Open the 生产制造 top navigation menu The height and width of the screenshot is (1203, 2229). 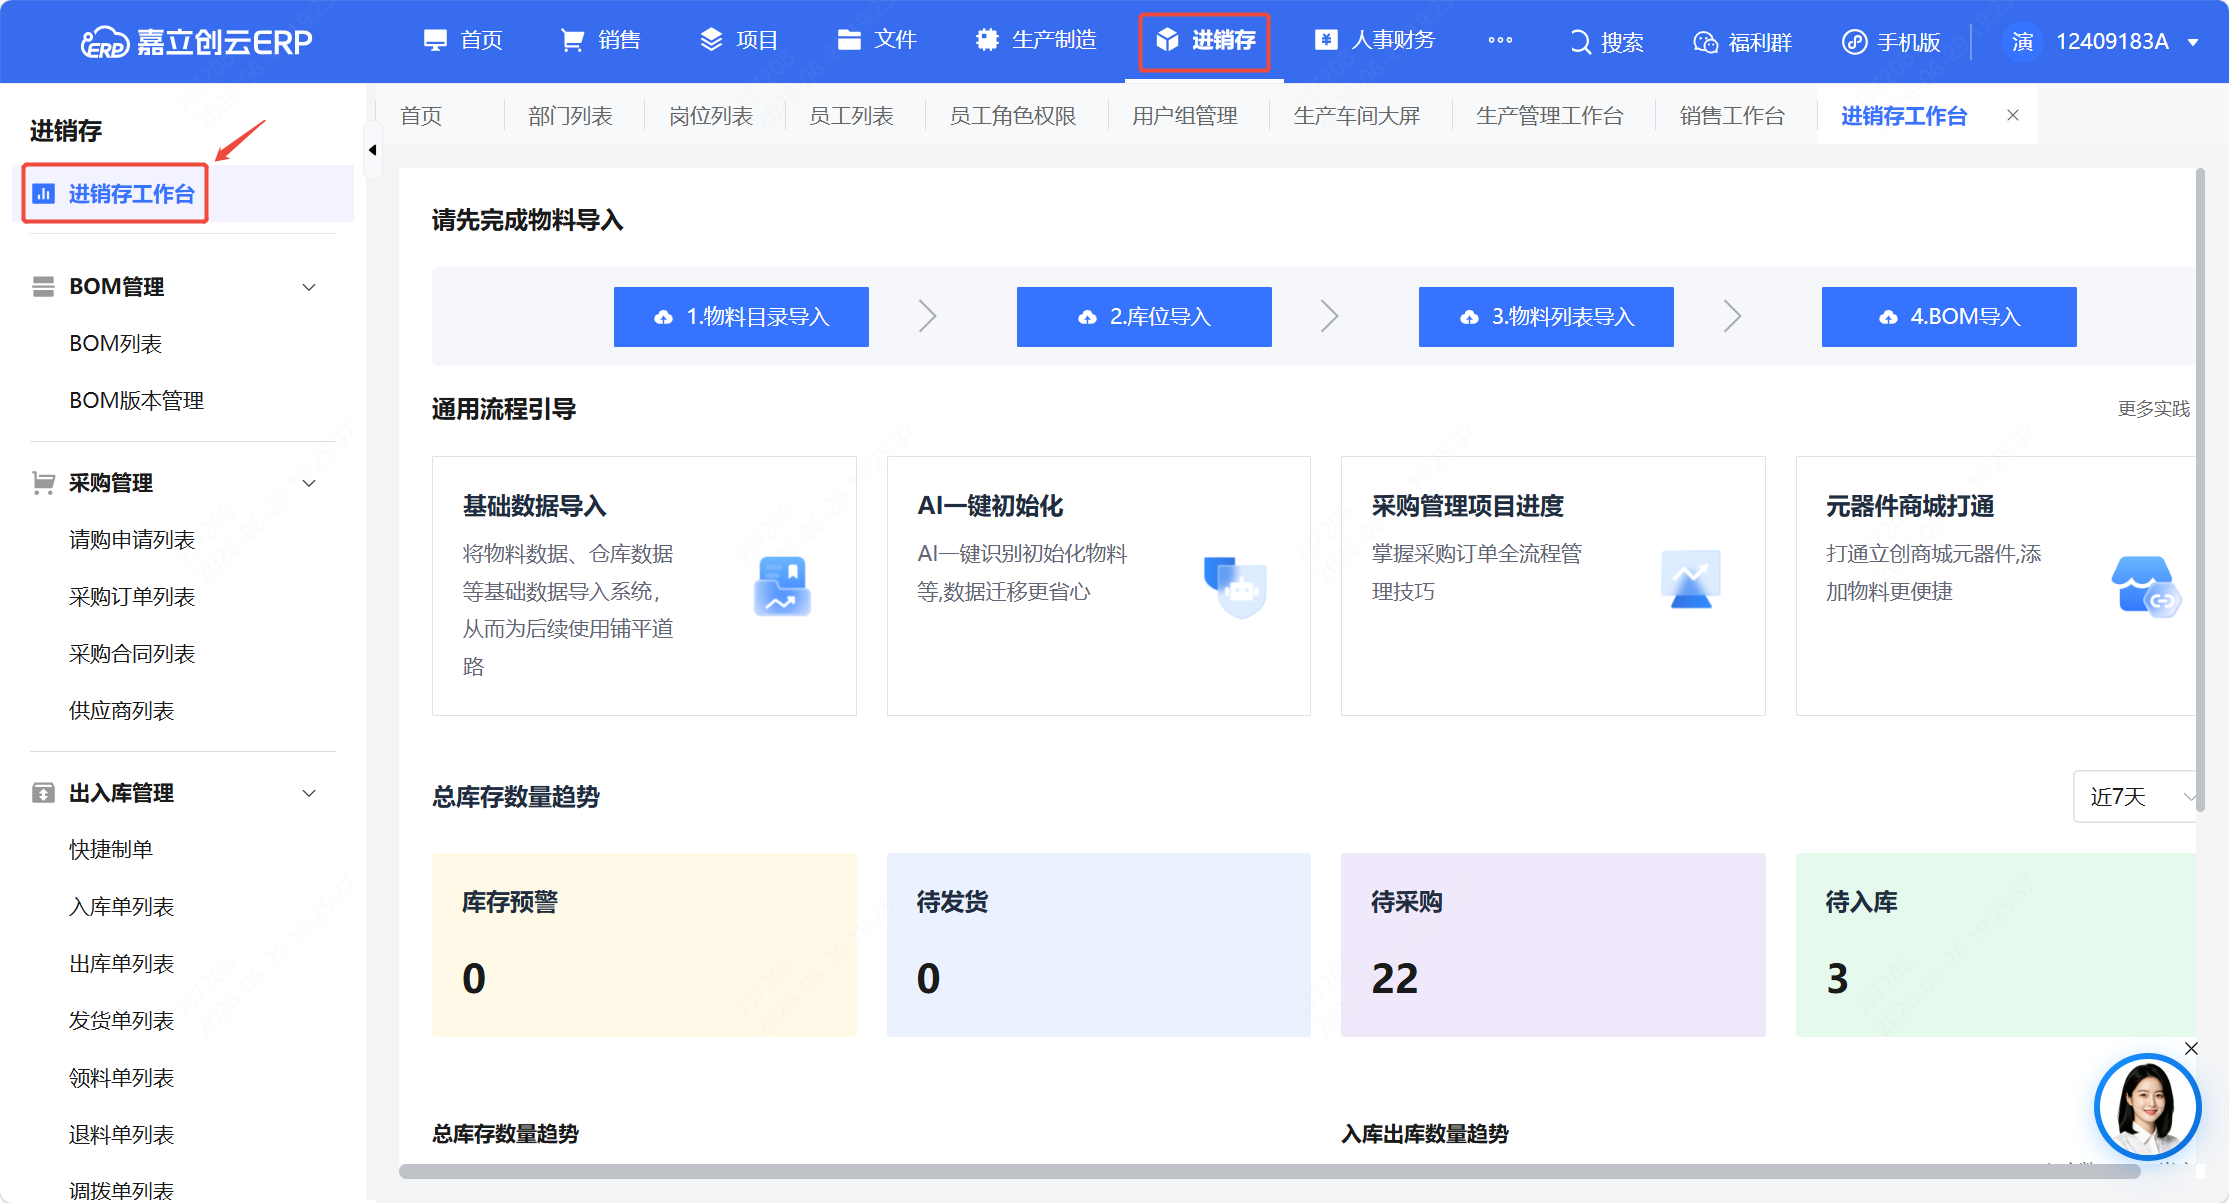click(x=1036, y=40)
